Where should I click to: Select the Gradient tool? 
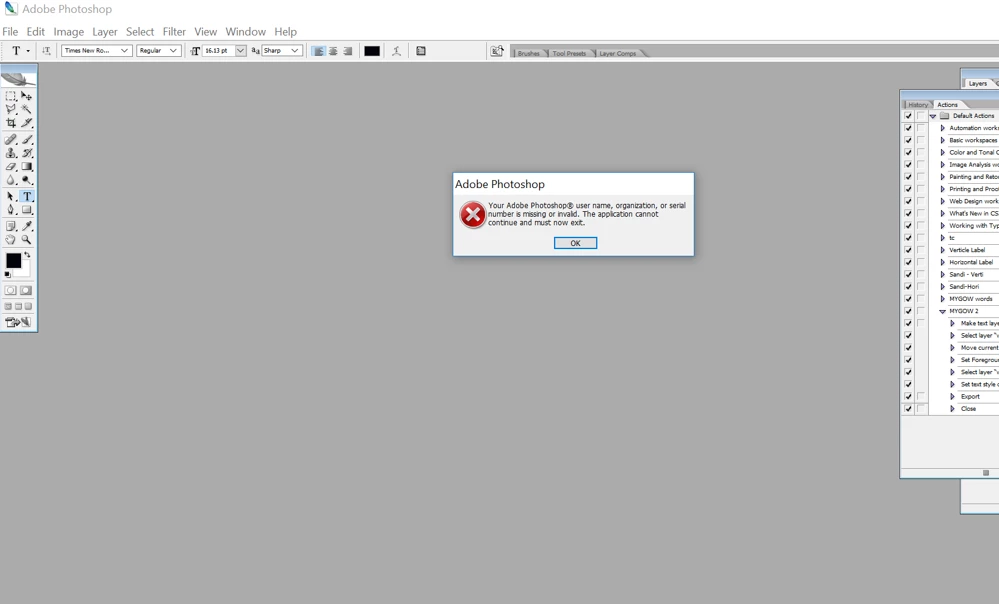(26, 166)
